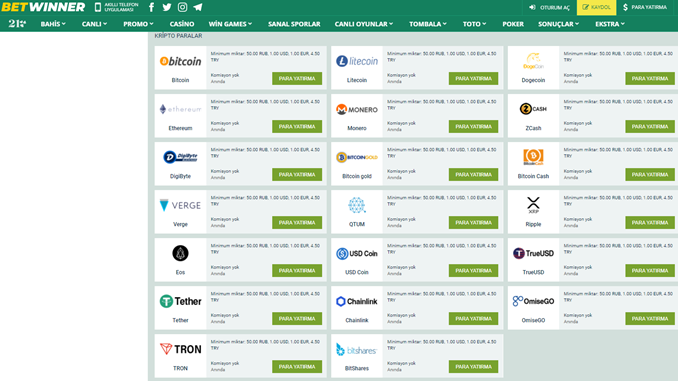Click PARA YATIRMA for Litecoin
This screenshot has height=381, width=678.
(473, 78)
